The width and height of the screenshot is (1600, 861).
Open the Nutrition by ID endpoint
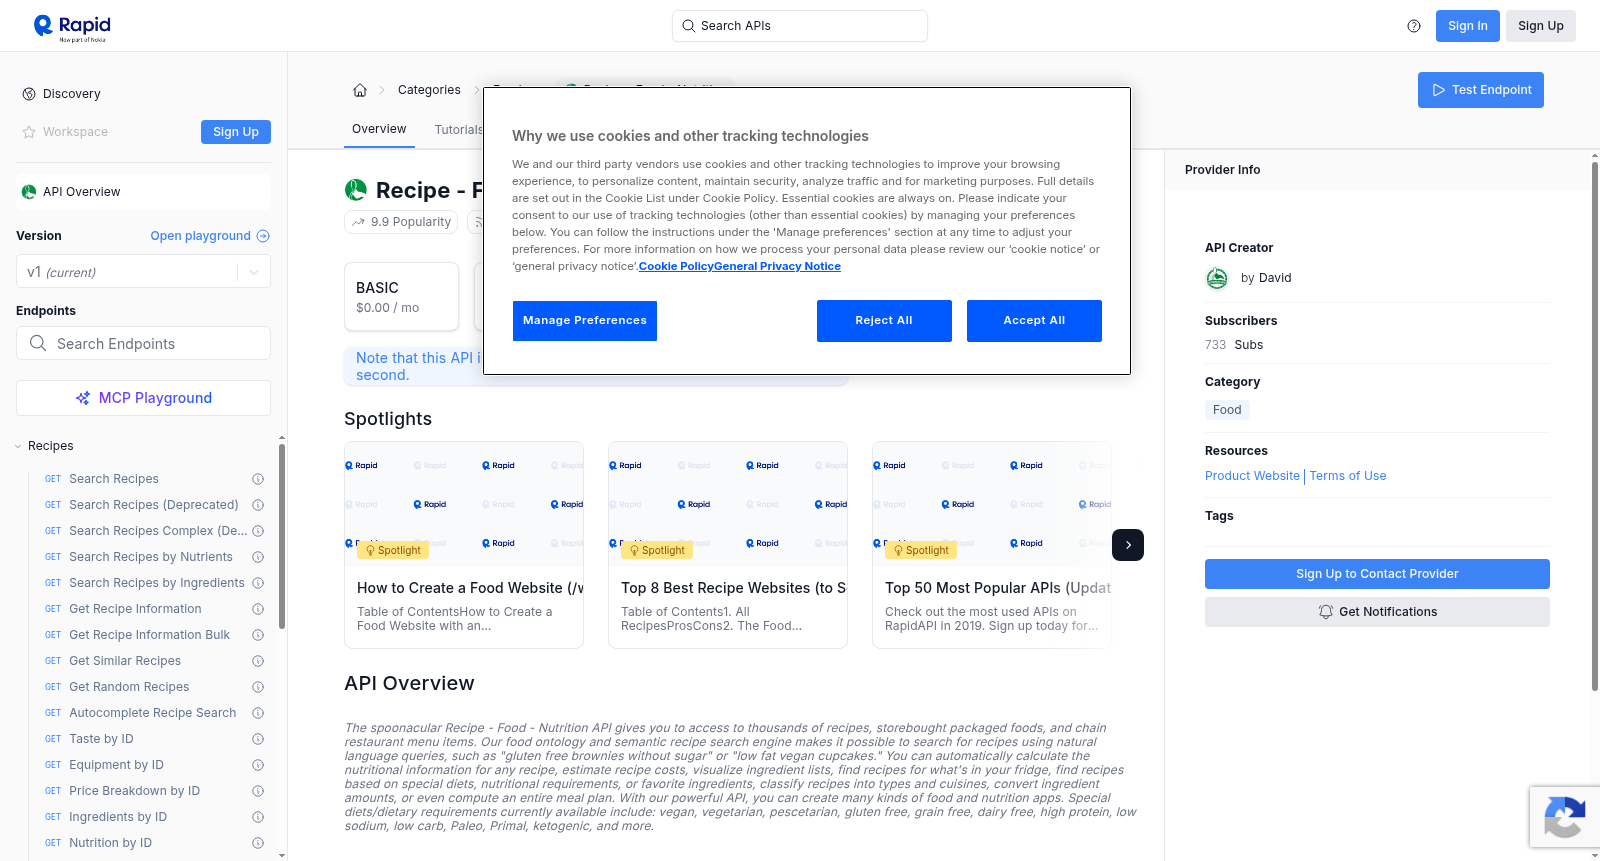[x=111, y=843]
